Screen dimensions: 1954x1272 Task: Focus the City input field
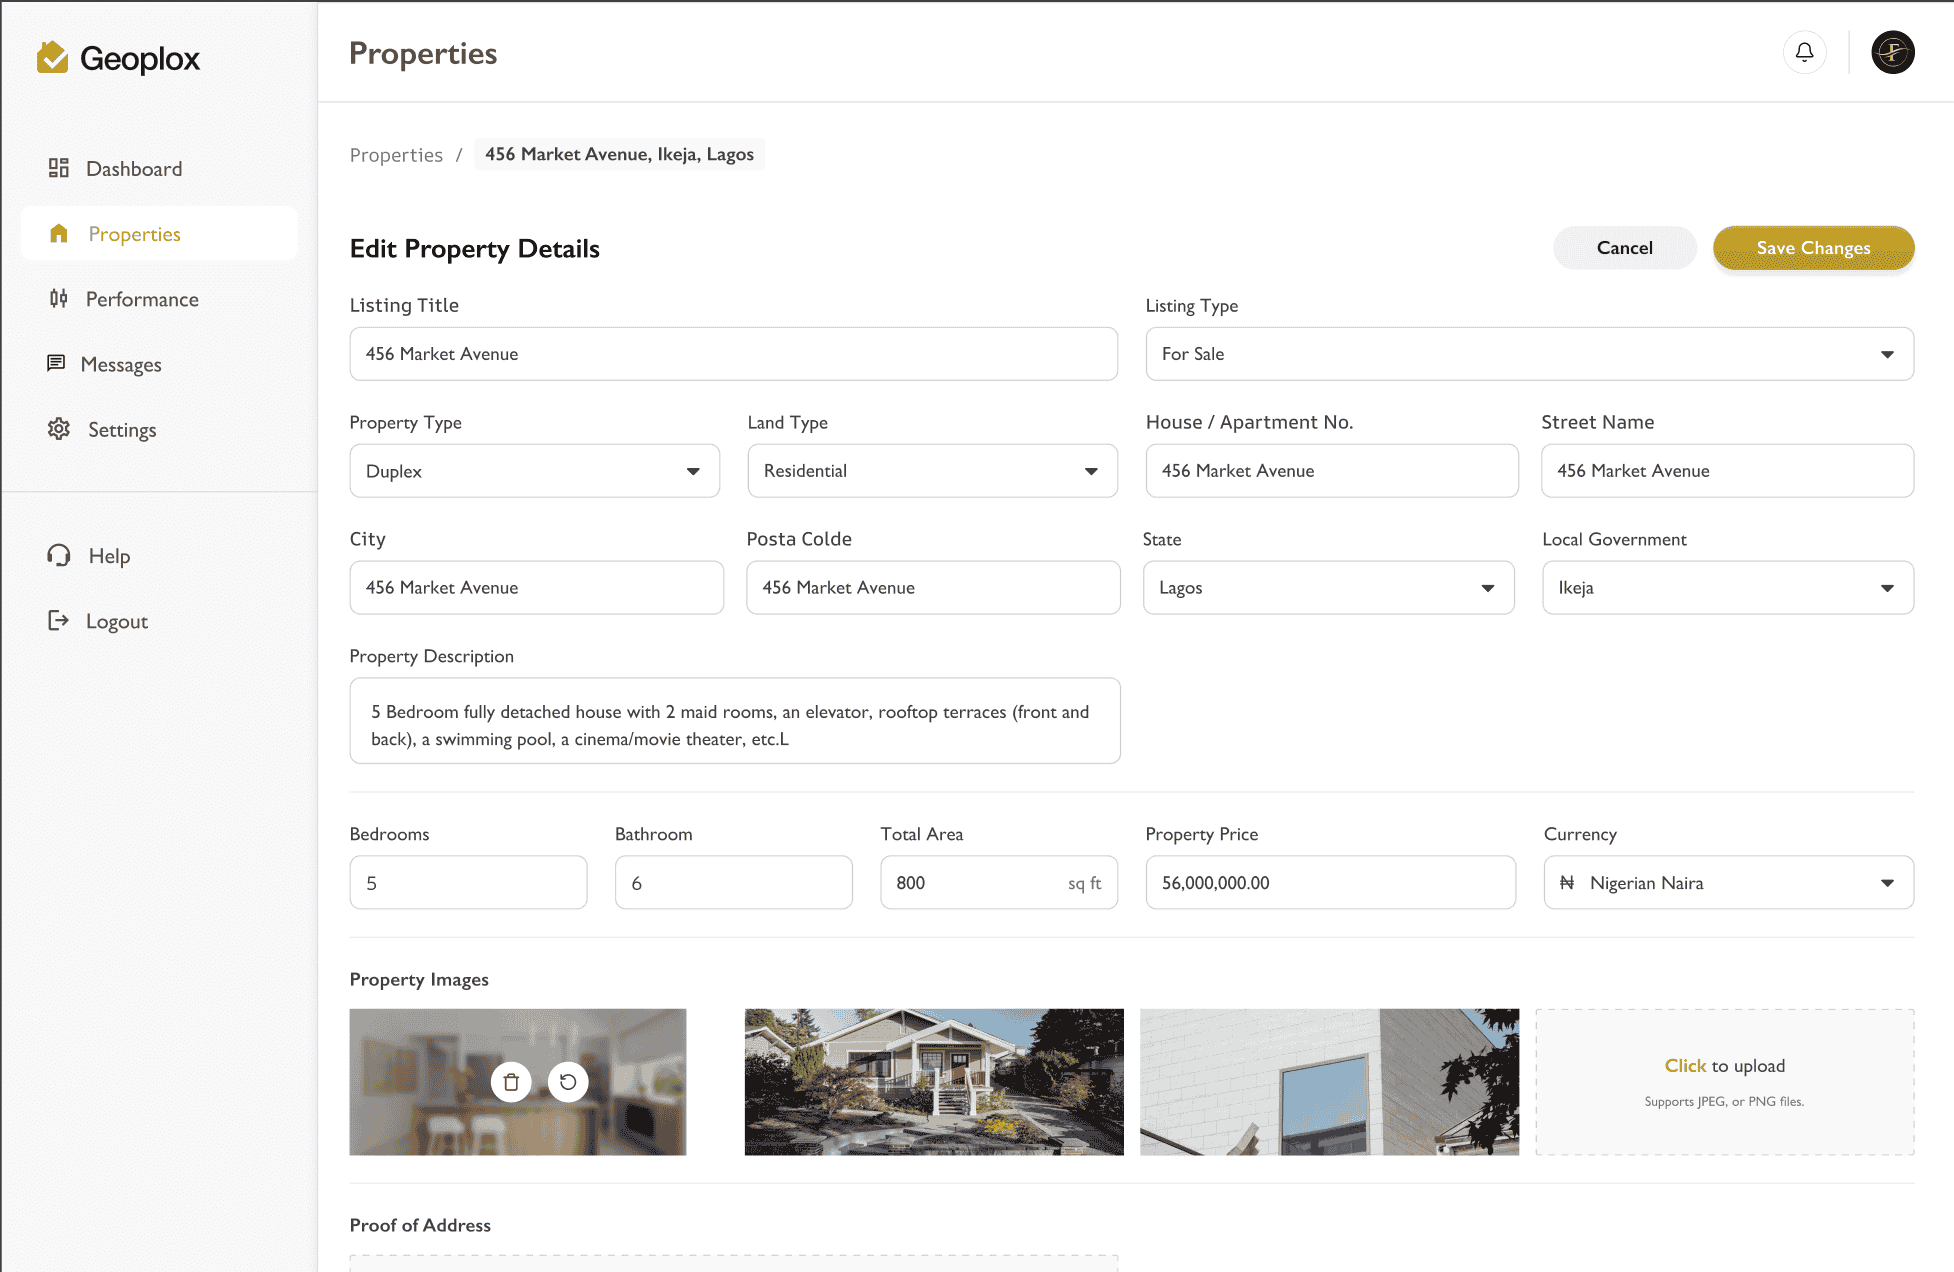coord(536,587)
